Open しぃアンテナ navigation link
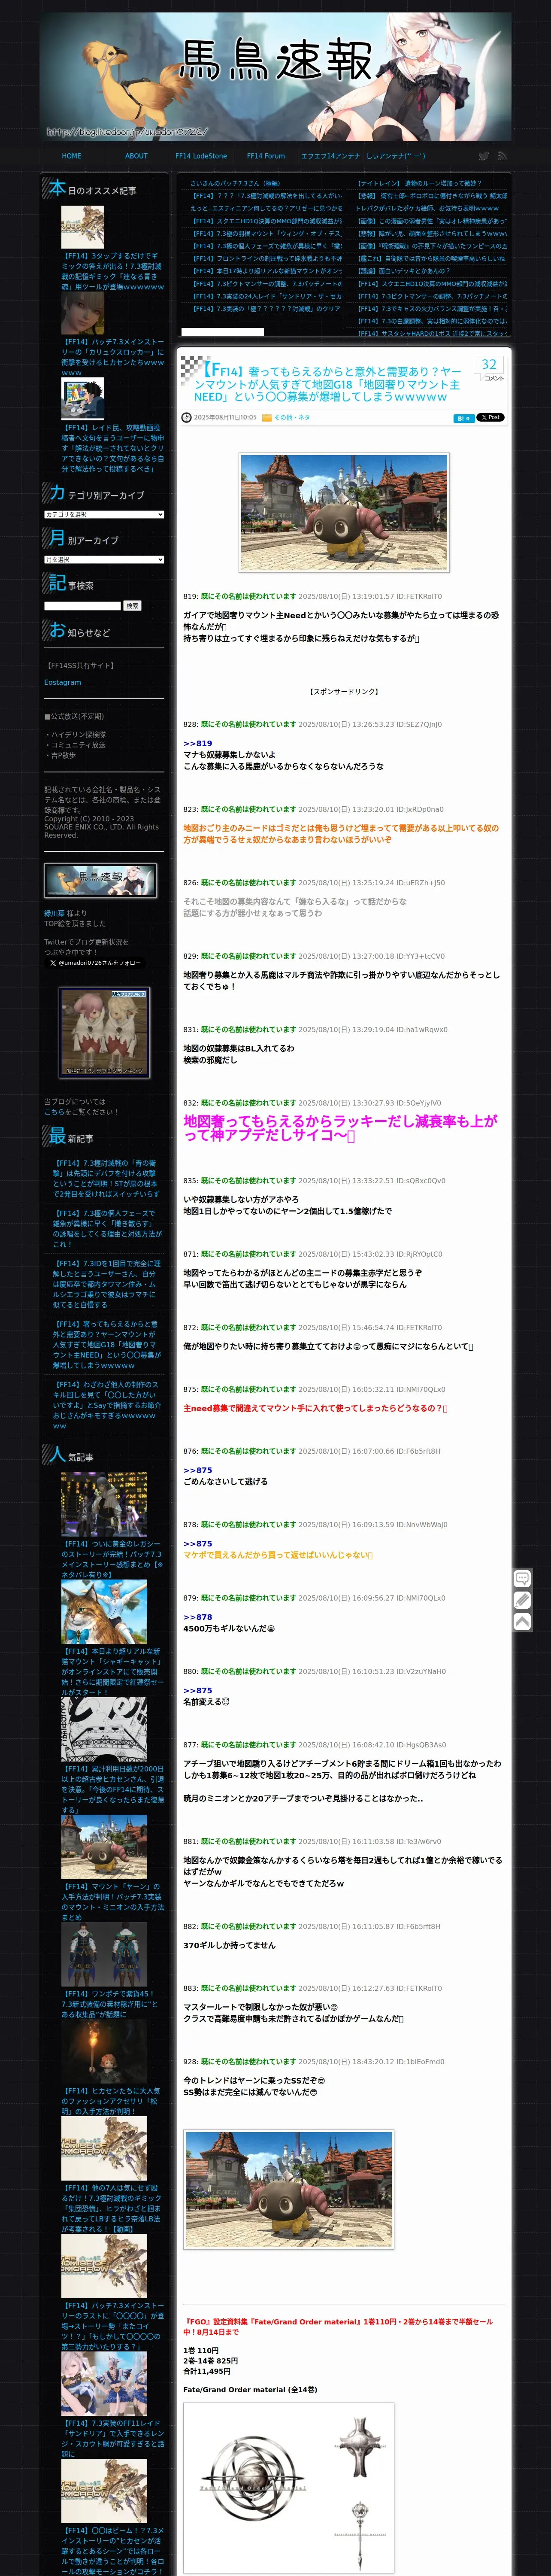The image size is (551, 2576). 396,156
